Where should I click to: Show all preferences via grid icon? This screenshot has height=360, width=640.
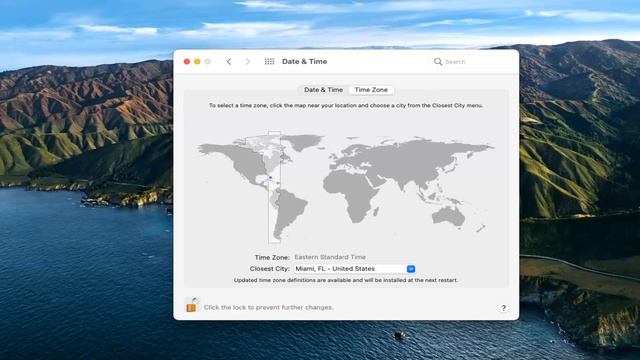click(269, 62)
